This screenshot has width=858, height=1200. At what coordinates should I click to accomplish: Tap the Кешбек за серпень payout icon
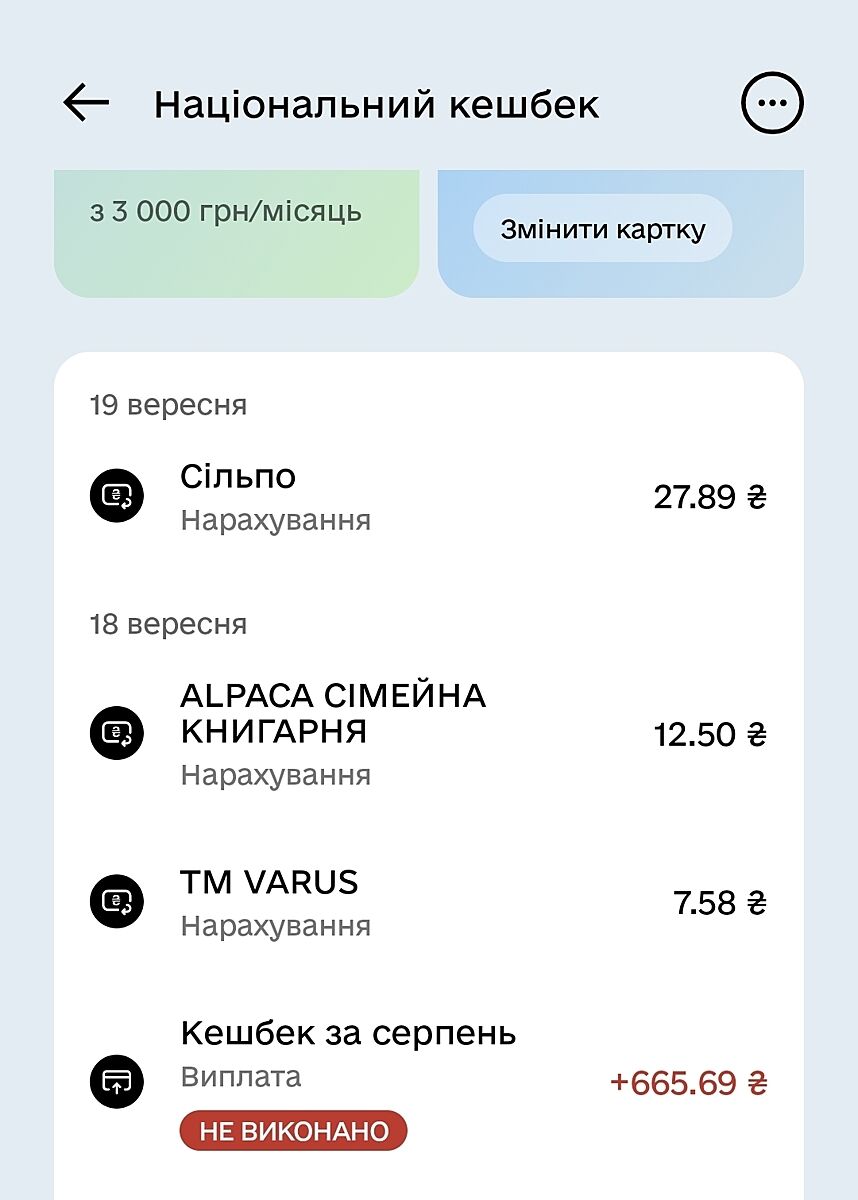[117, 1081]
